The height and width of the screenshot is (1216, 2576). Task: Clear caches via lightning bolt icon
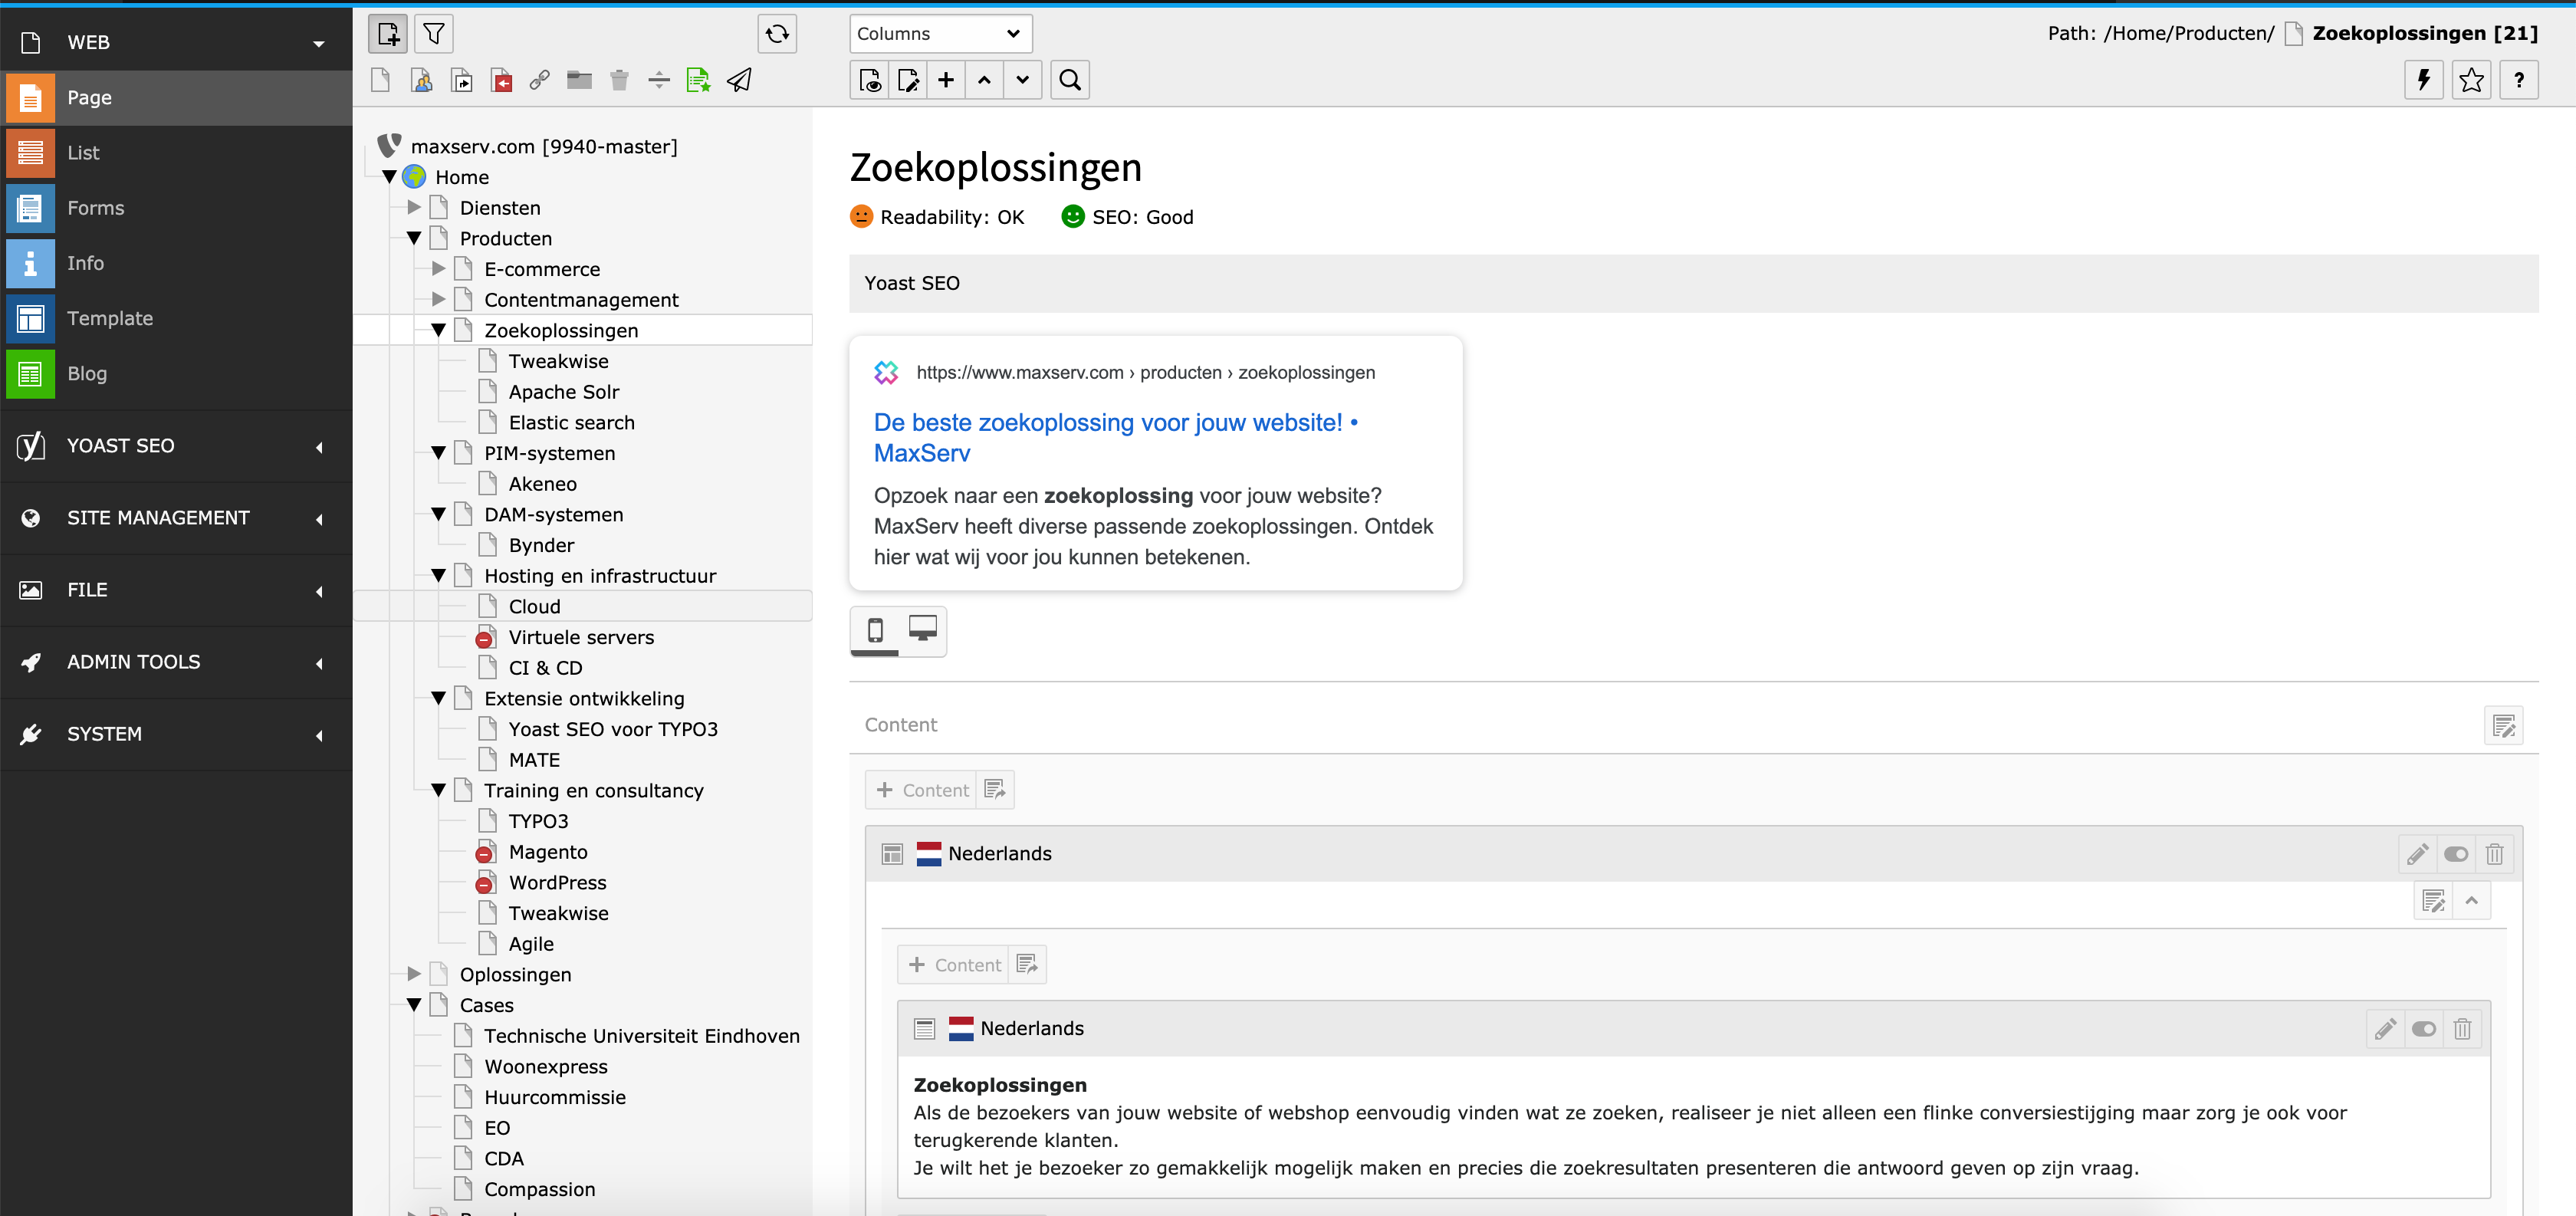click(x=2423, y=80)
